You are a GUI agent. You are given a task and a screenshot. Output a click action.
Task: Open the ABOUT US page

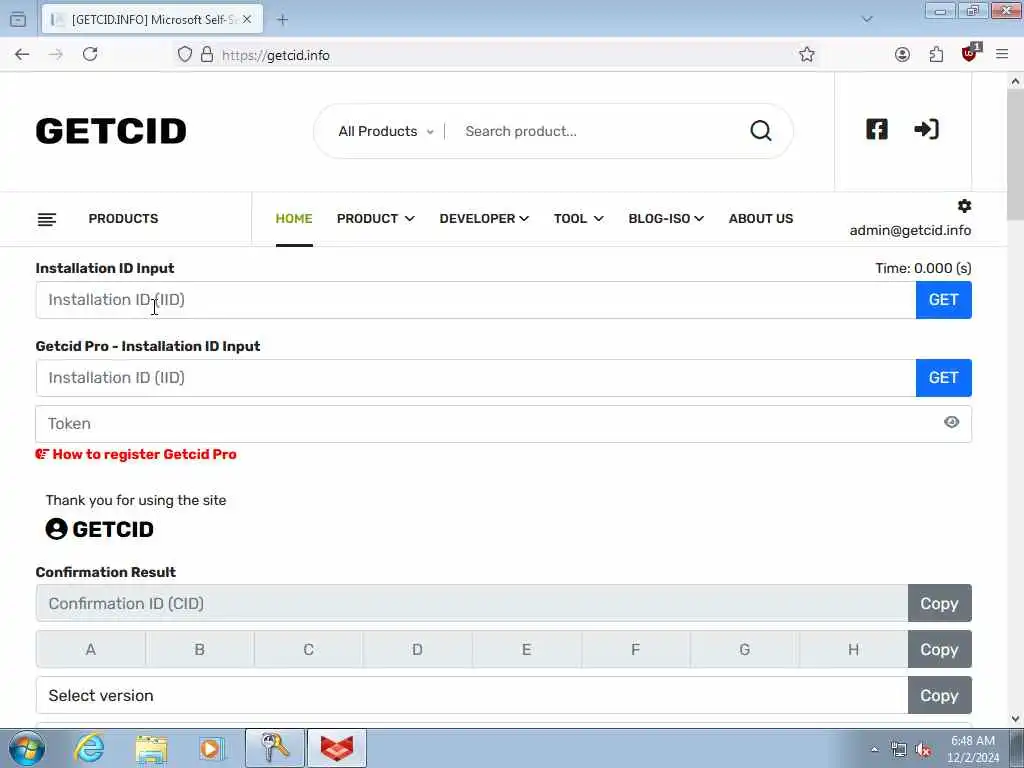[761, 219]
